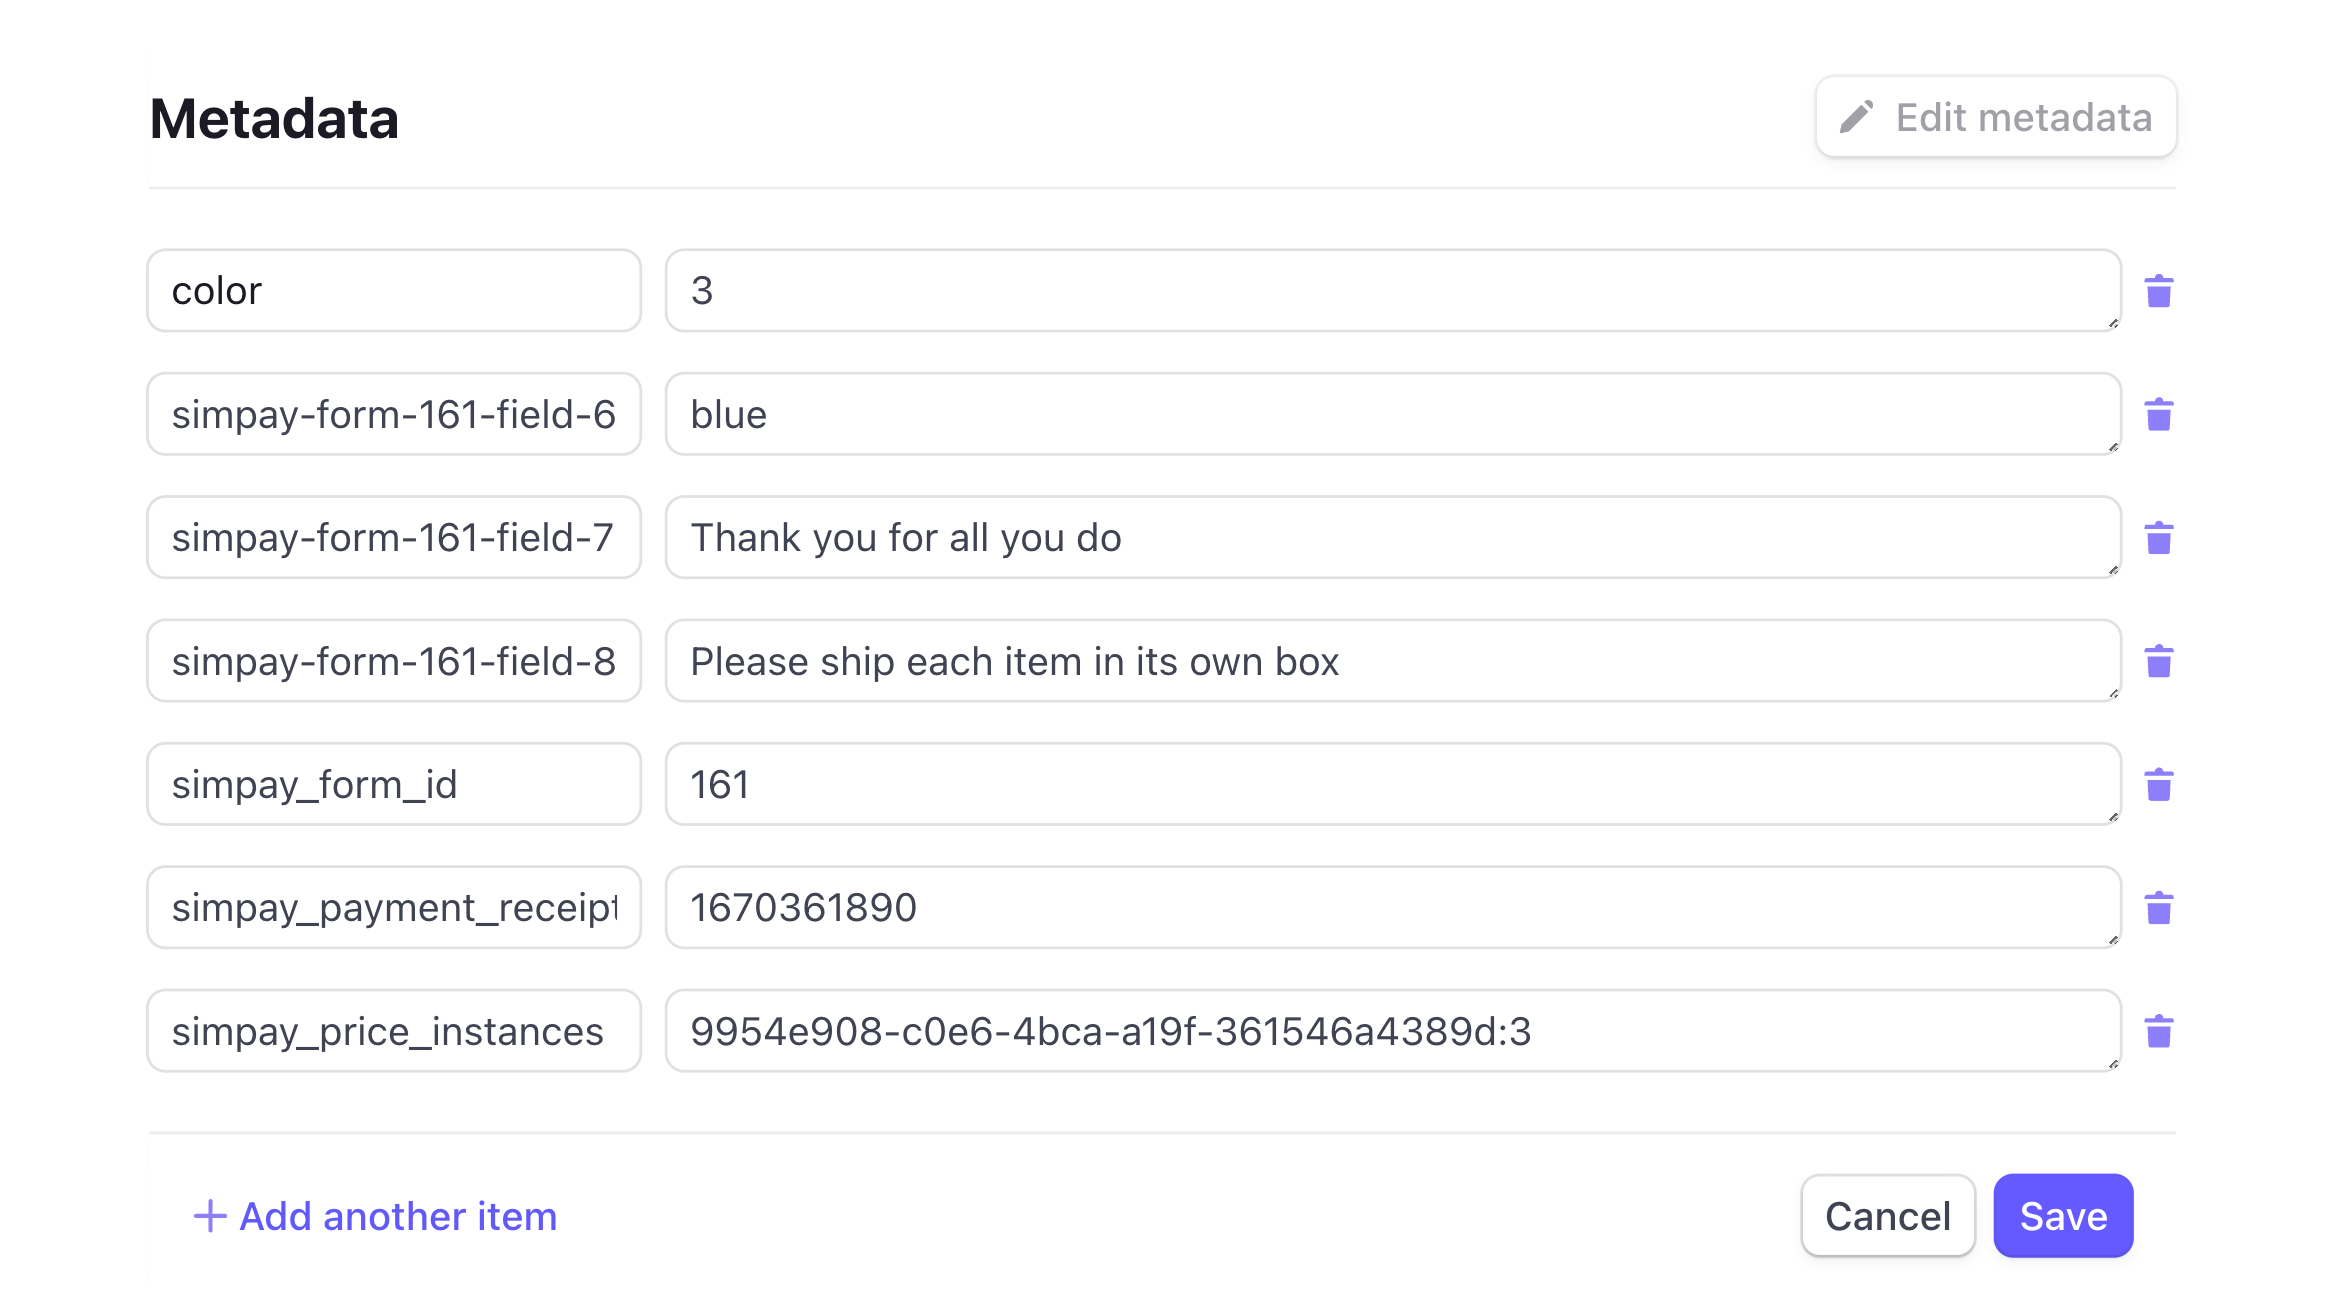2347x1313 pixels.
Task: Click the delete icon for simpay-form-161-field-8
Action: click(x=2158, y=661)
